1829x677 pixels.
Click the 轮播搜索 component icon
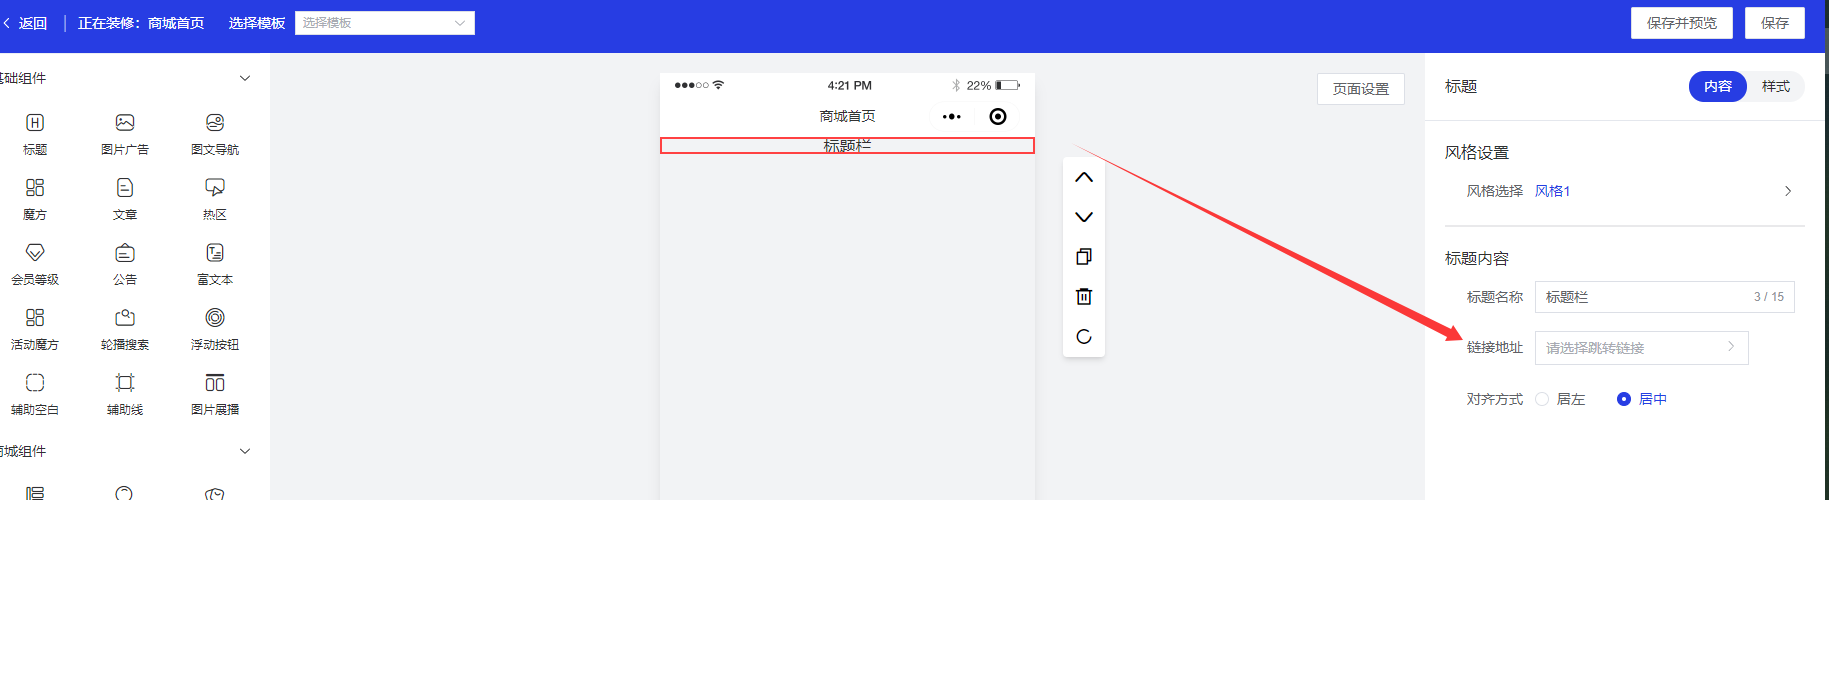click(125, 318)
